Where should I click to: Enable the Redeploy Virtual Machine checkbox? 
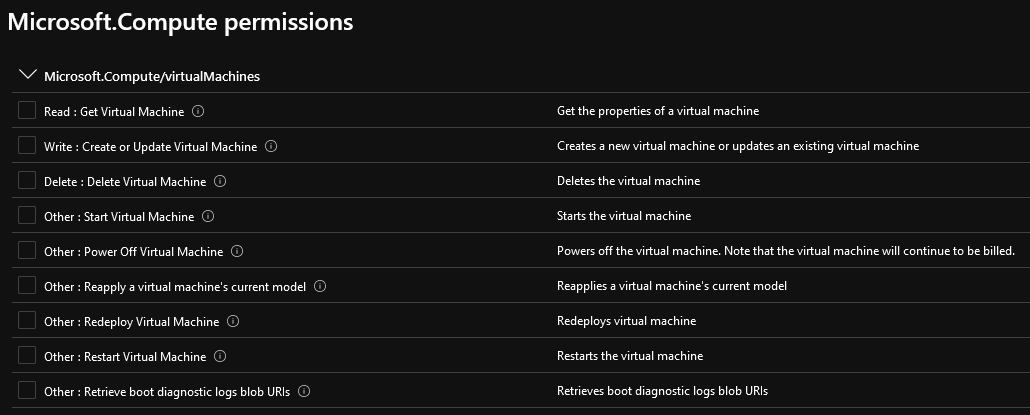tap(27, 320)
